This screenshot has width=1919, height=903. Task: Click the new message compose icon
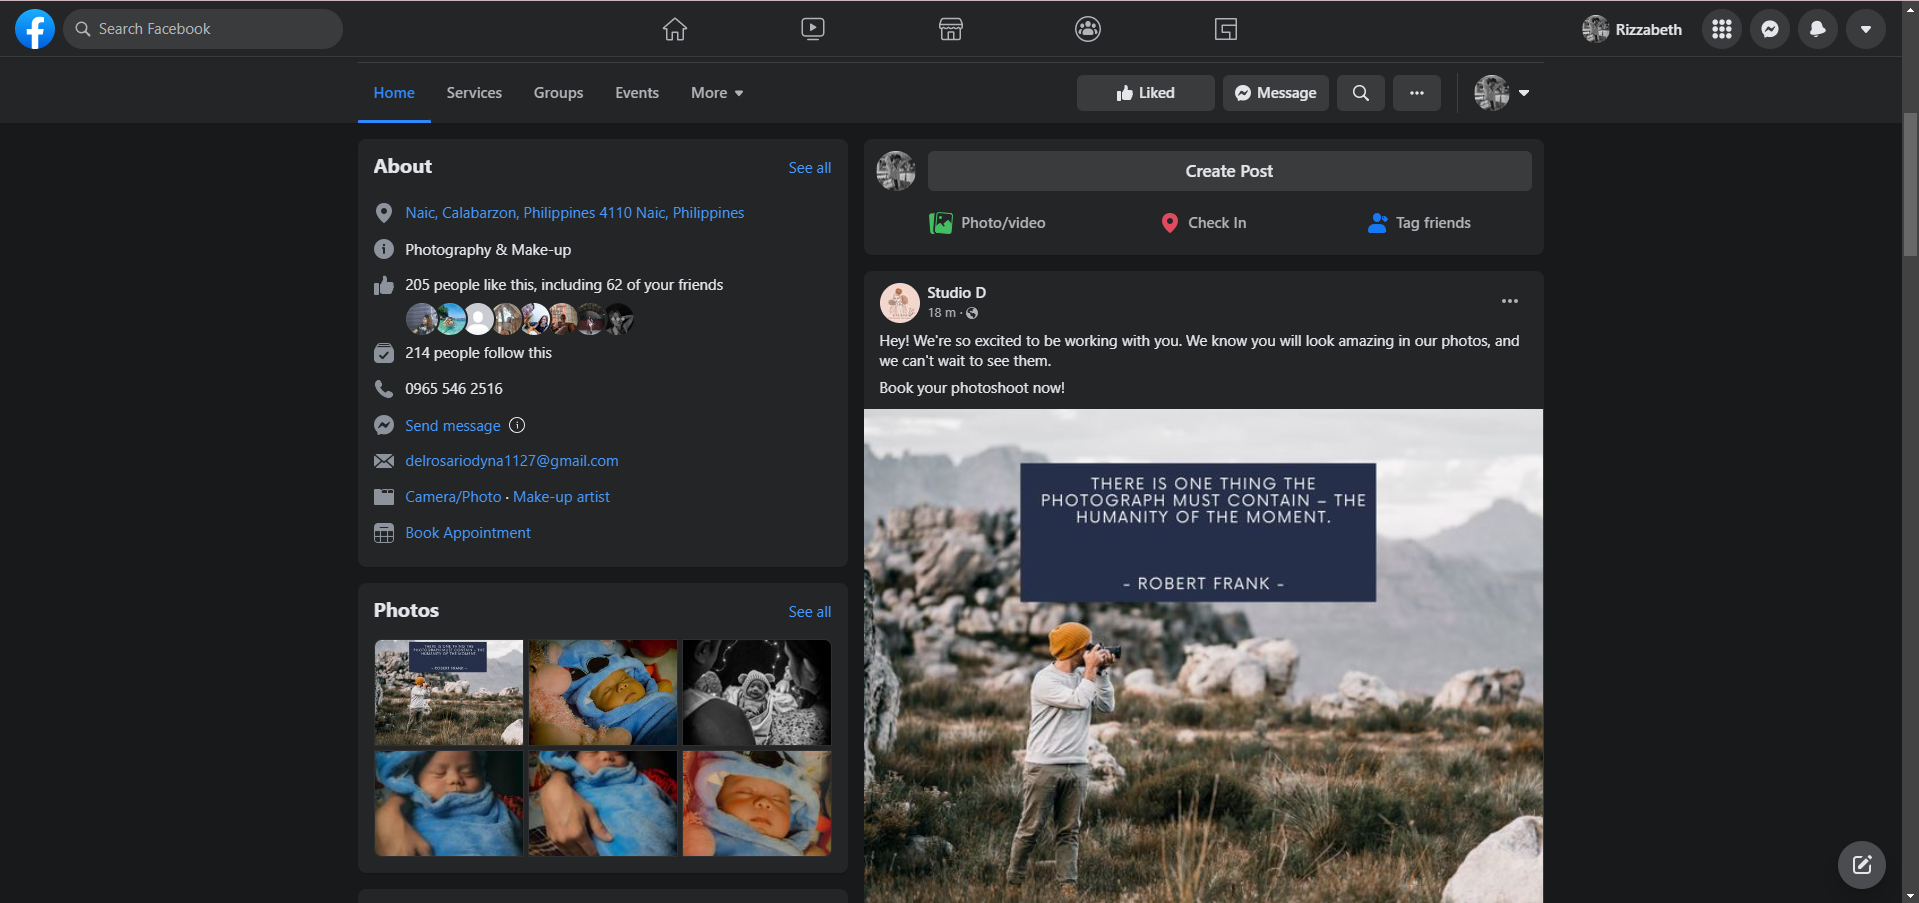(1862, 865)
